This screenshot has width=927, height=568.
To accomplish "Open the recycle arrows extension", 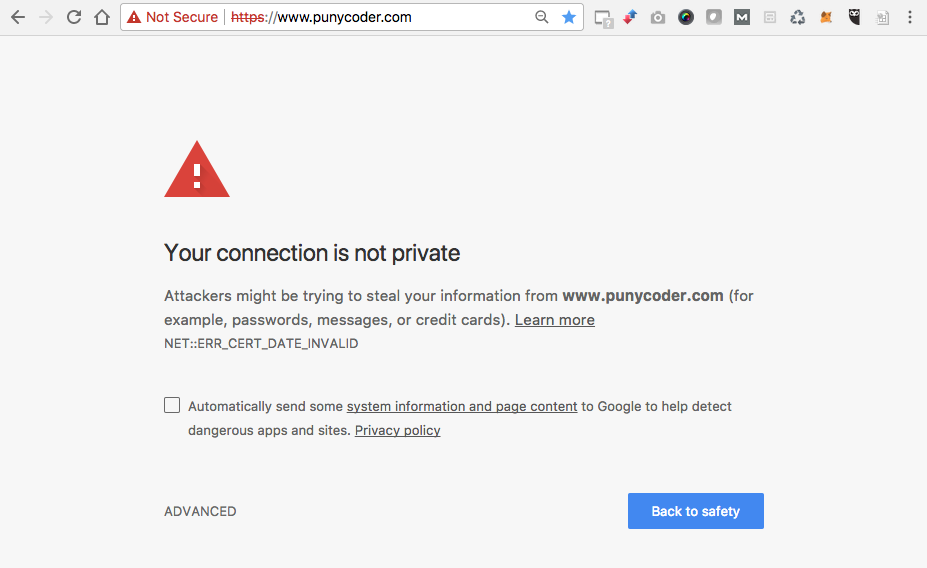I will pos(798,17).
